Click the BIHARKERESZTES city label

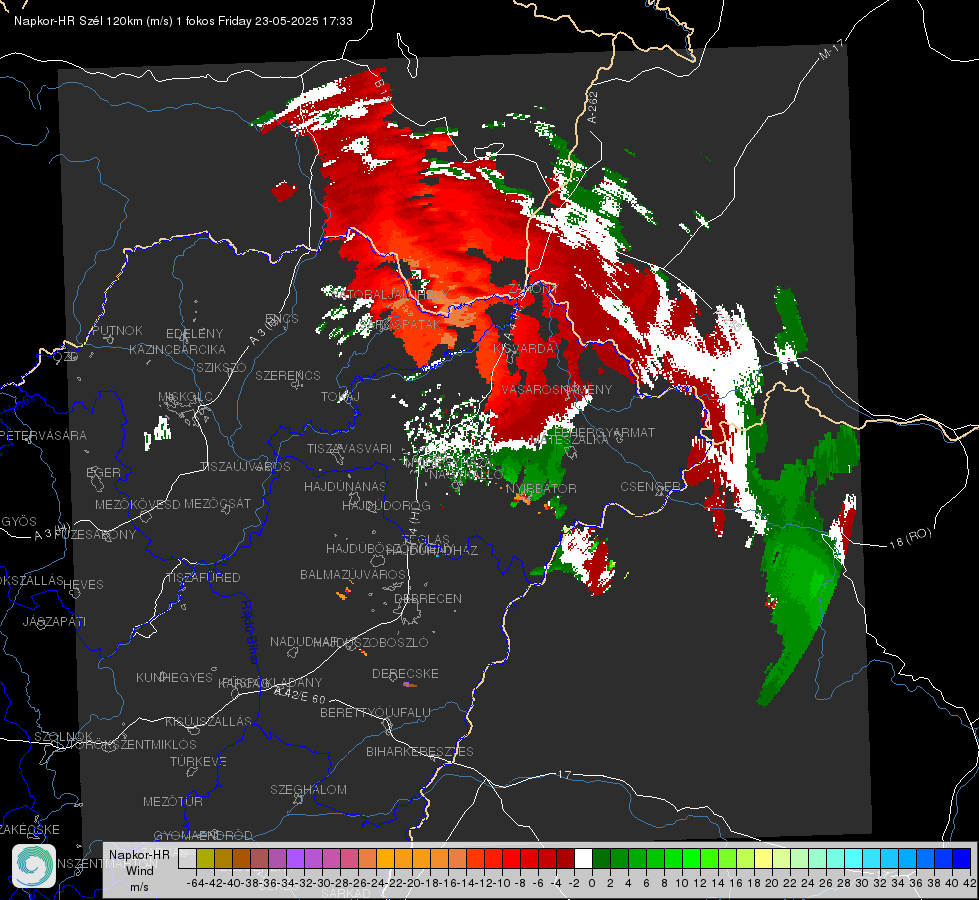(420, 751)
